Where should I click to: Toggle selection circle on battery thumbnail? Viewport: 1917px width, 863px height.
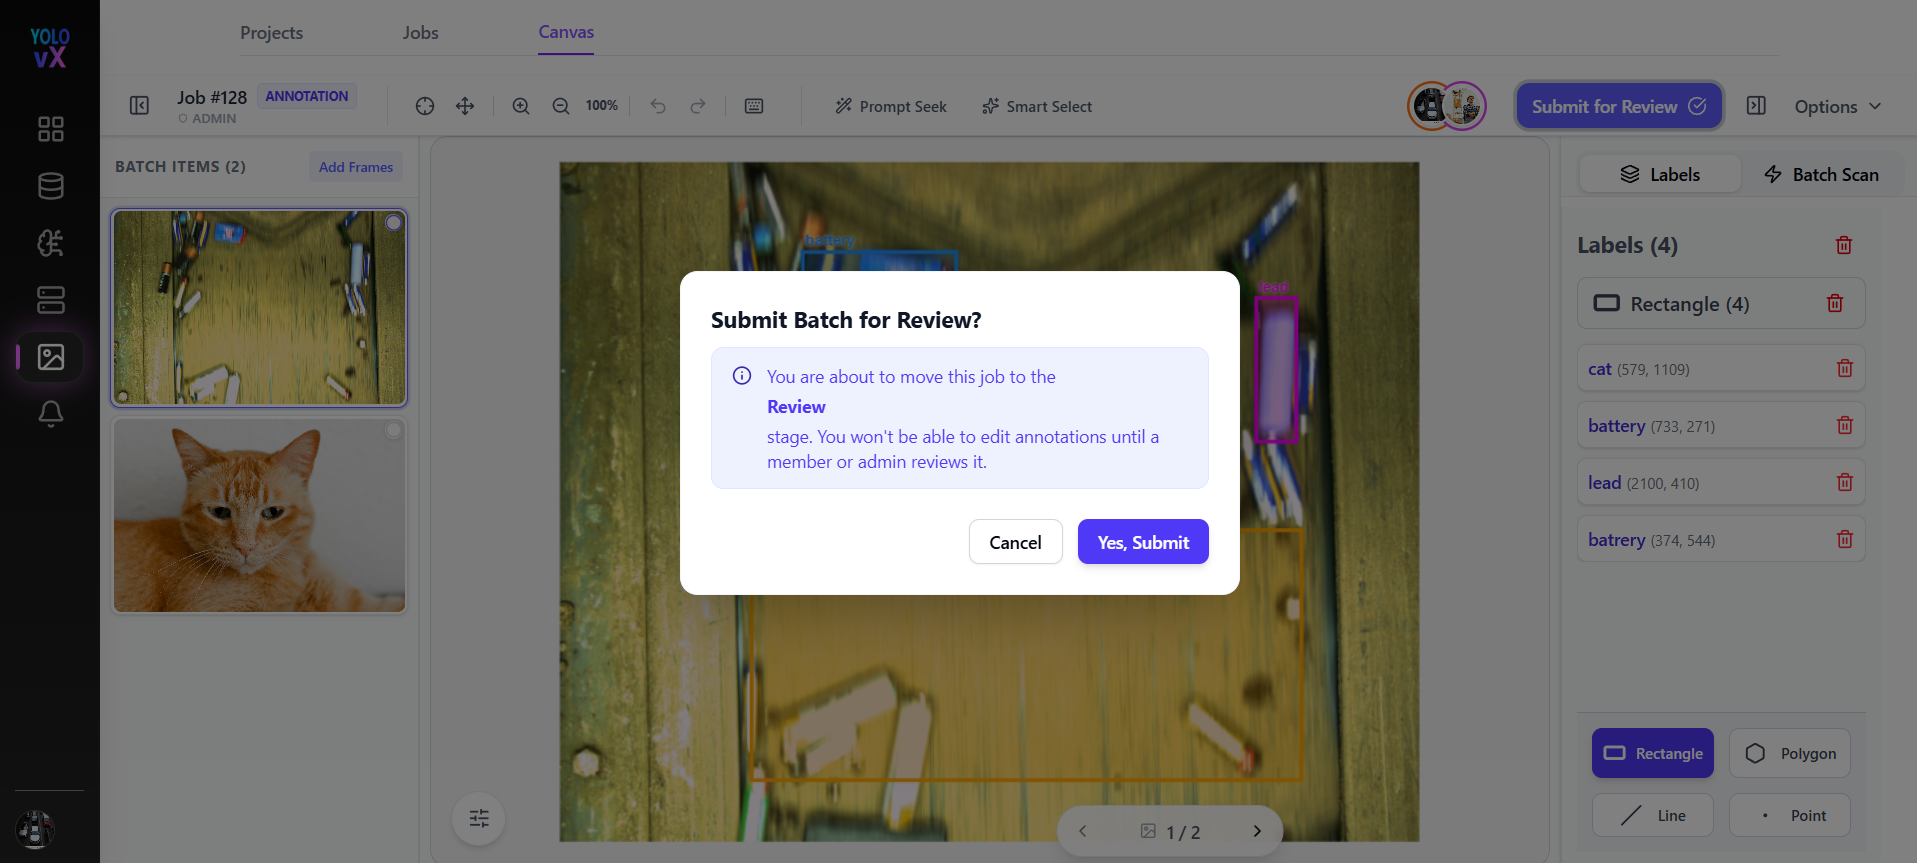[x=394, y=223]
